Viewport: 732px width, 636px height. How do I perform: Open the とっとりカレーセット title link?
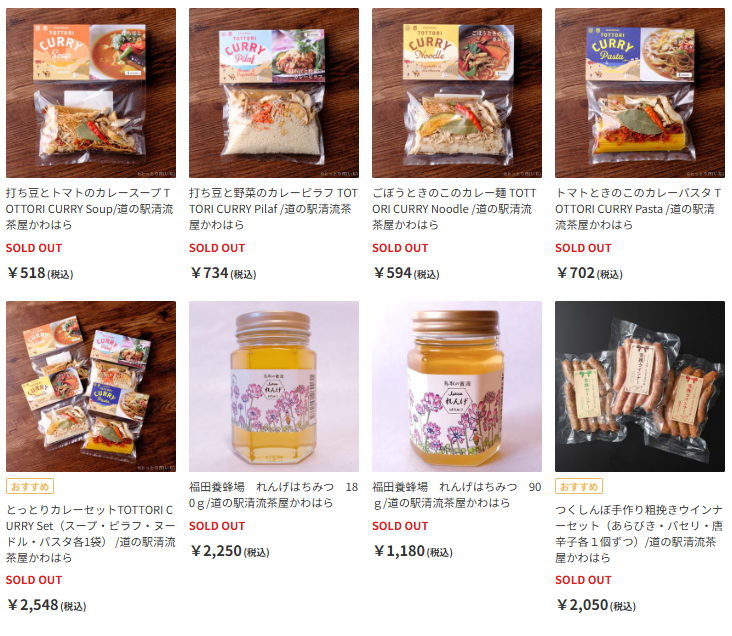(x=91, y=534)
